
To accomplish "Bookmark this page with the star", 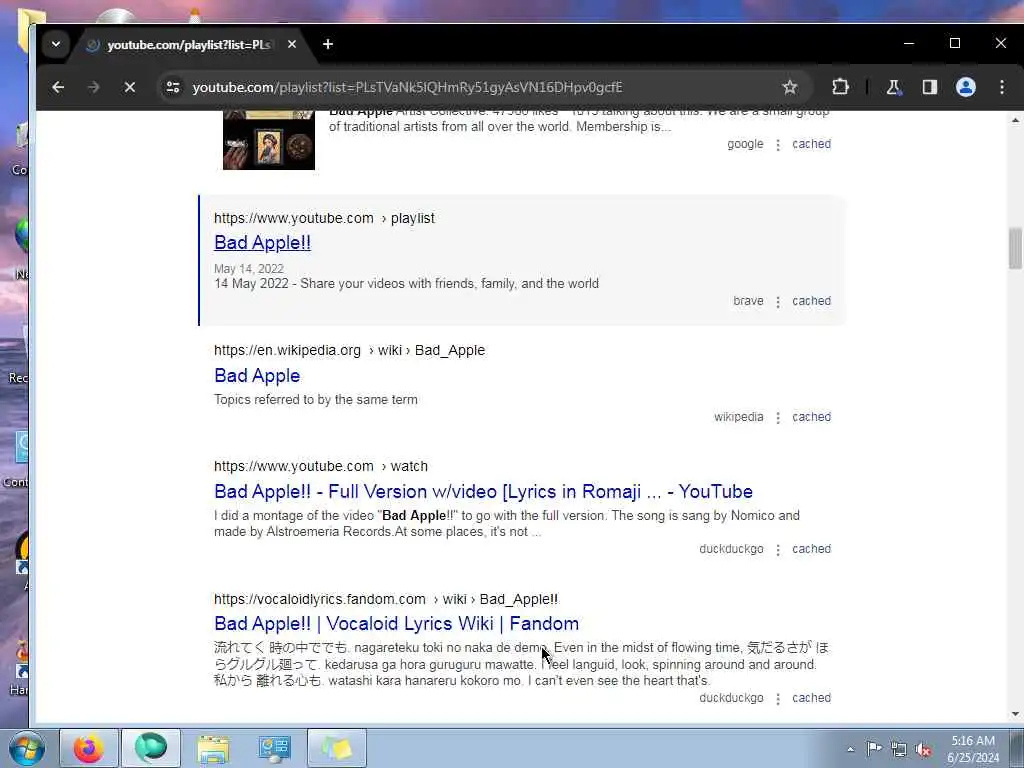I will (790, 87).
